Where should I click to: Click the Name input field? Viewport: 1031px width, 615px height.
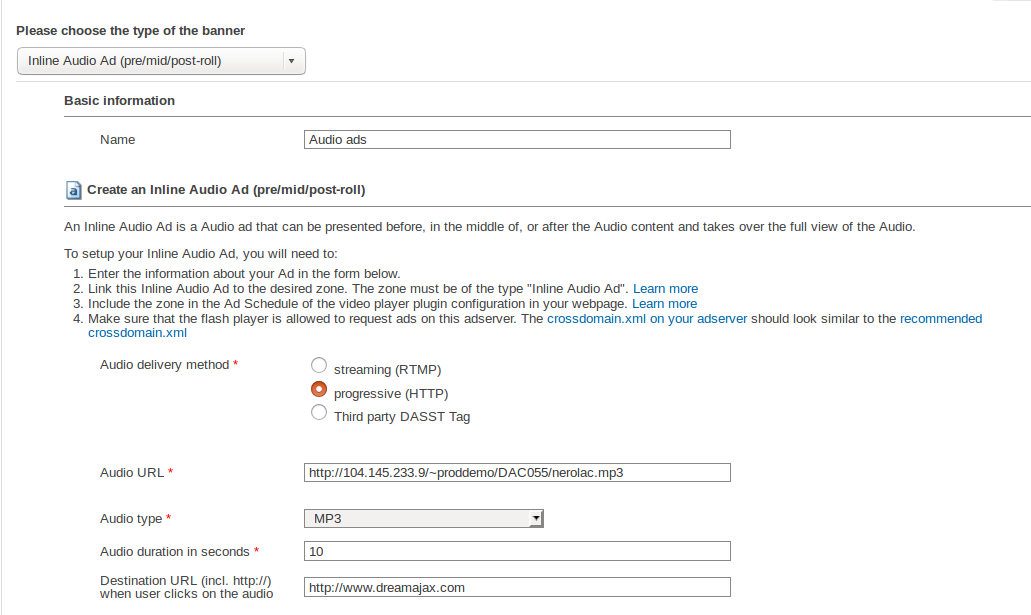tap(516, 140)
